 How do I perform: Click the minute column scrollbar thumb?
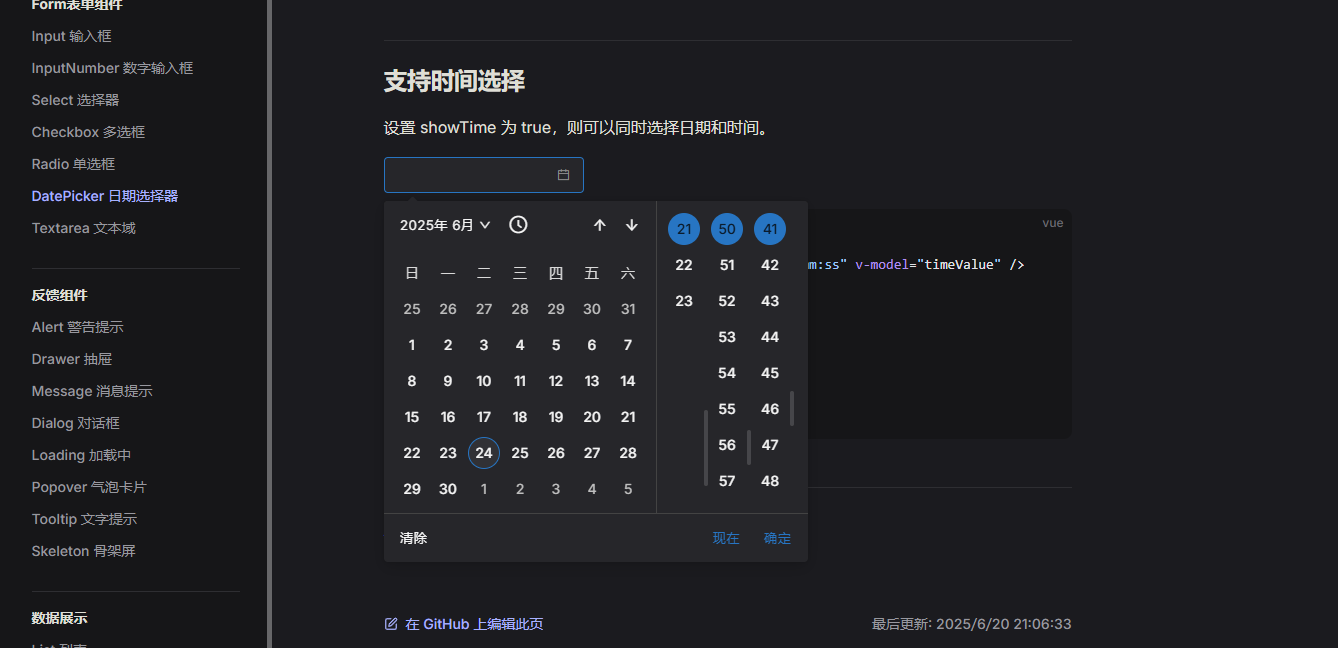(x=749, y=448)
